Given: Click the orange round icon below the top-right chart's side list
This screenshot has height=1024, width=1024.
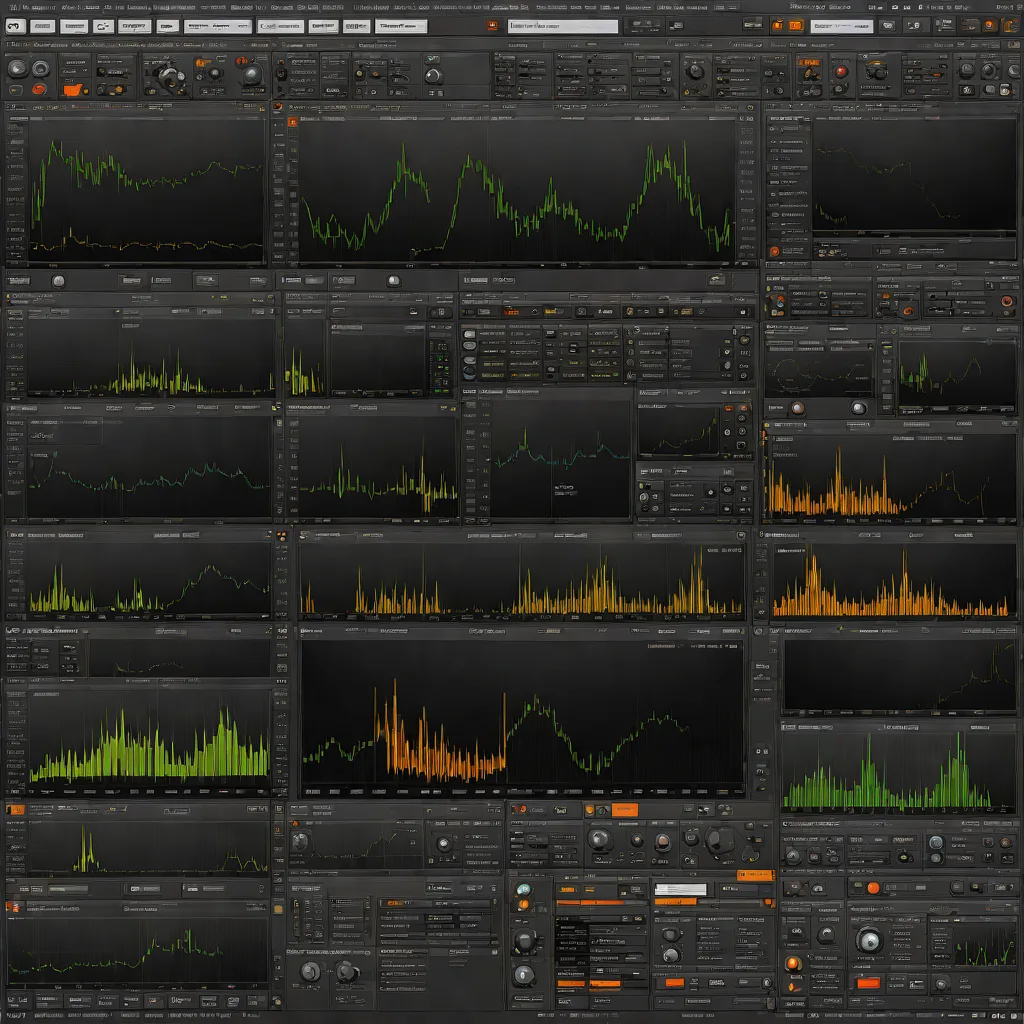Looking at the screenshot, I should pyautogui.click(x=775, y=251).
